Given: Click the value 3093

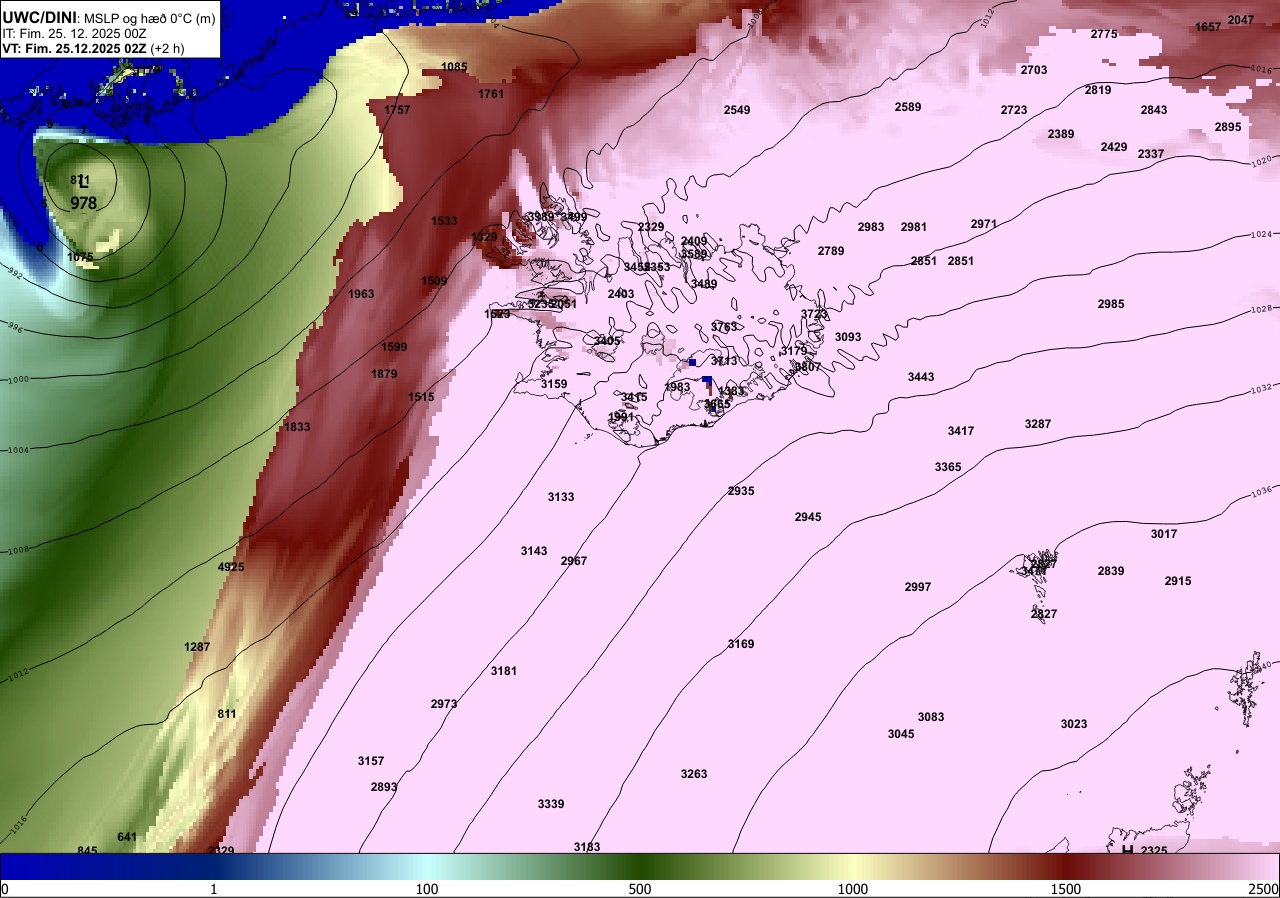Looking at the screenshot, I should (848, 337).
